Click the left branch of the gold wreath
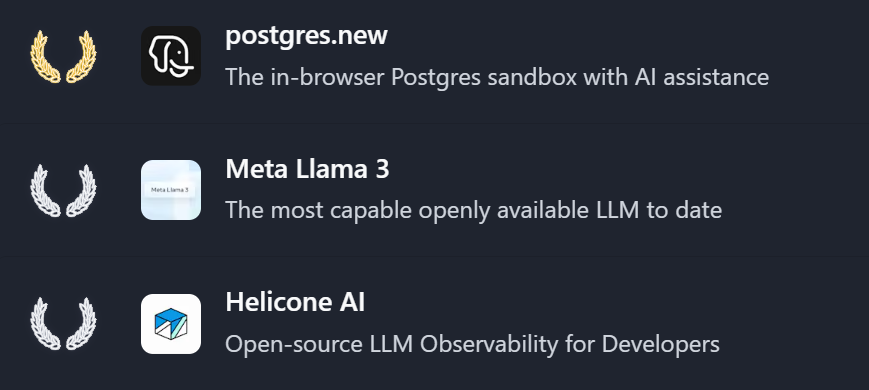This screenshot has width=869, height=390. click(x=45, y=57)
